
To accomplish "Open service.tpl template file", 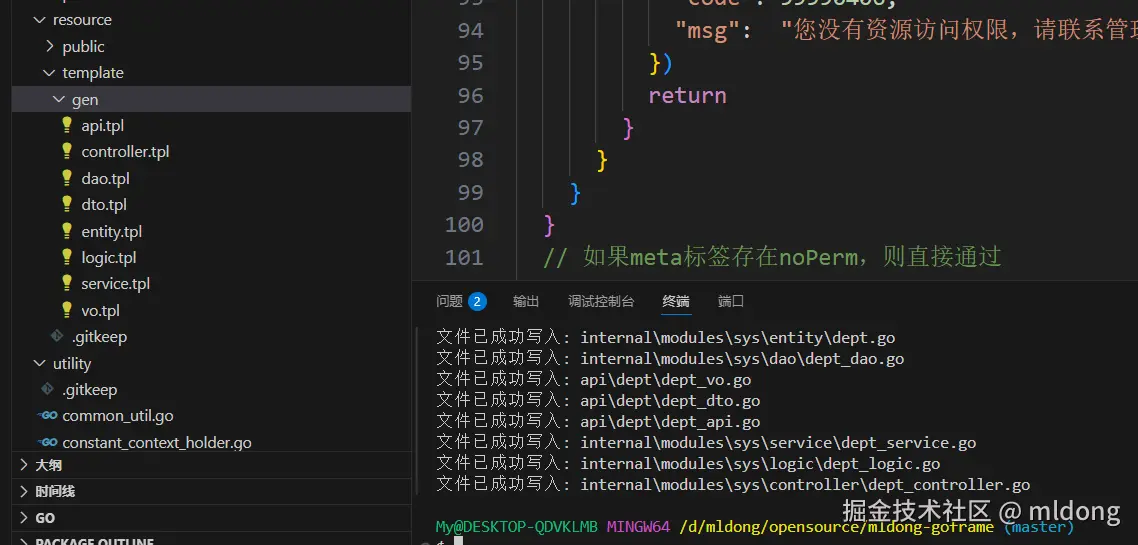I will [x=115, y=284].
